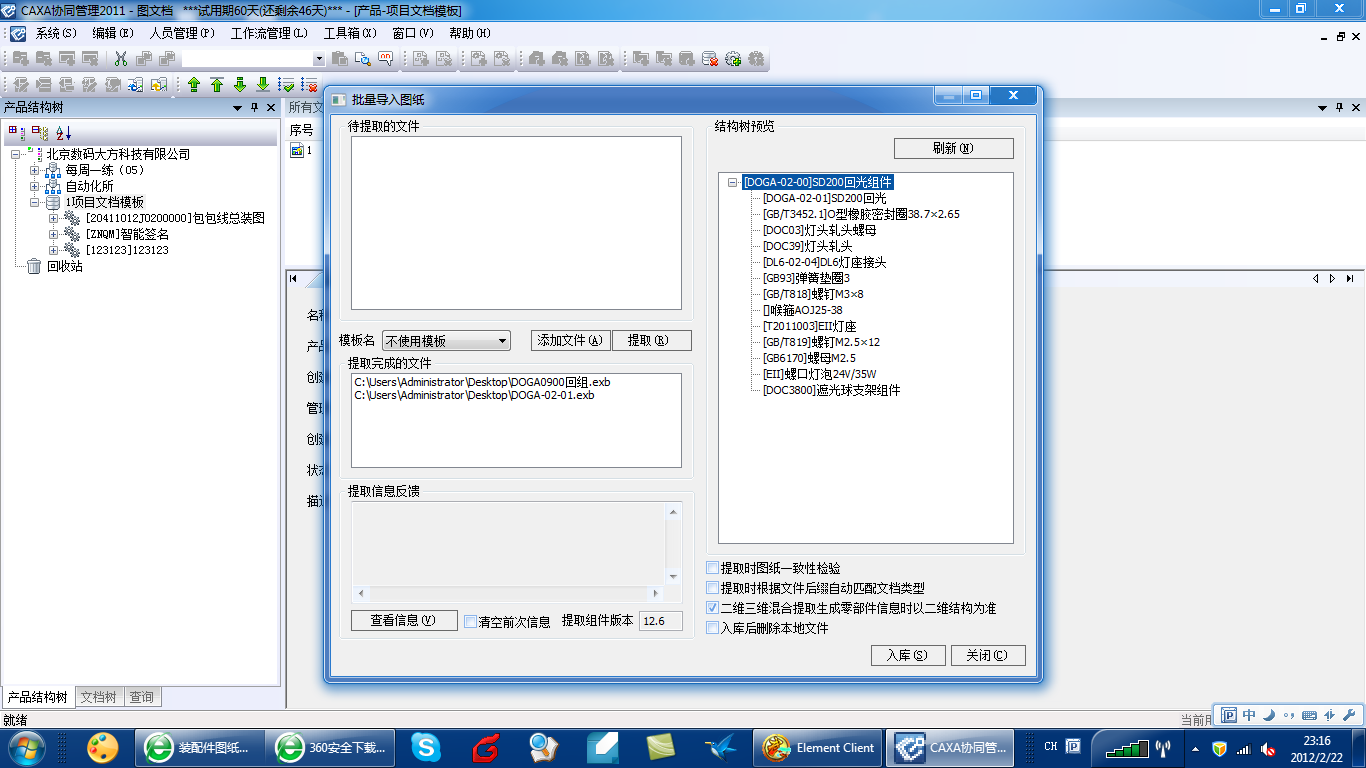Open the 工作流管理(L) menu
This screenshot has width=1366, height=768.
(269, 33)
